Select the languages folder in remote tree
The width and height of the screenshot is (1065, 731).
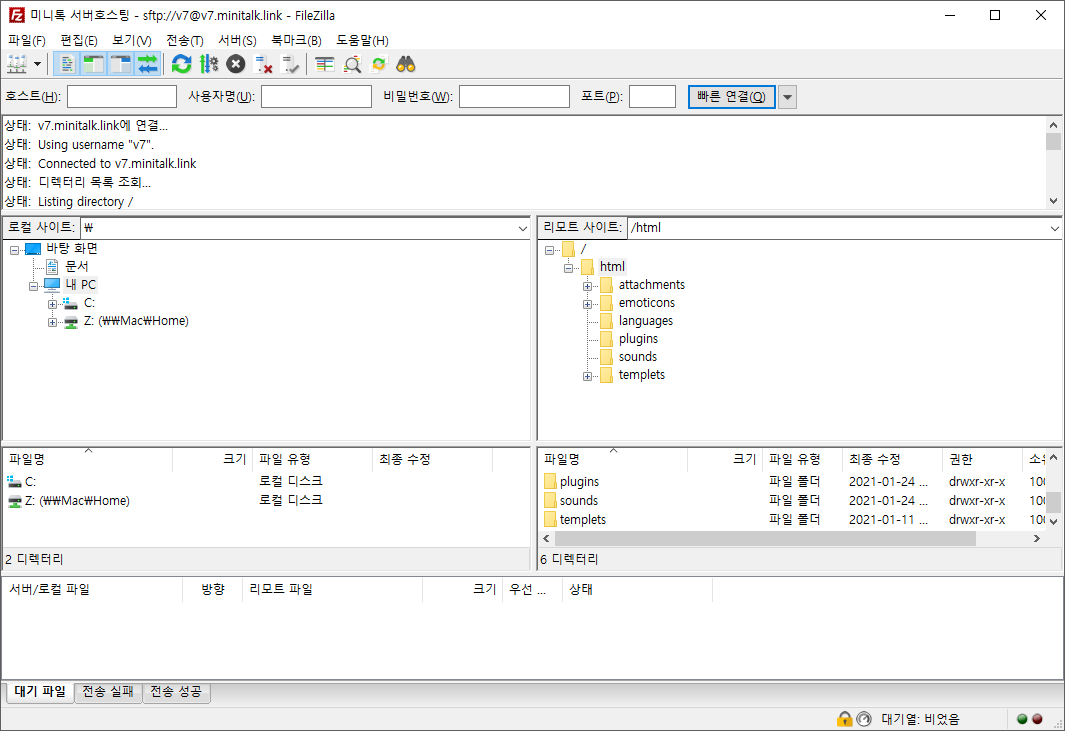pyautogui.click(x=646, y=321)
